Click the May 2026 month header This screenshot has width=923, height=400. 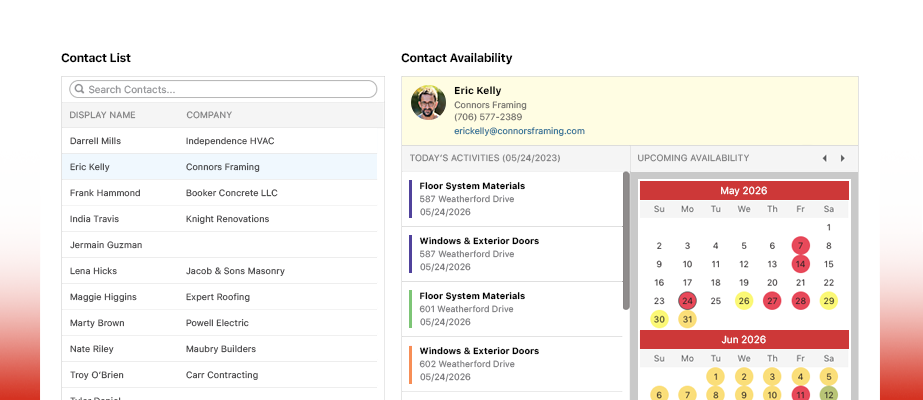coord(744,191)
